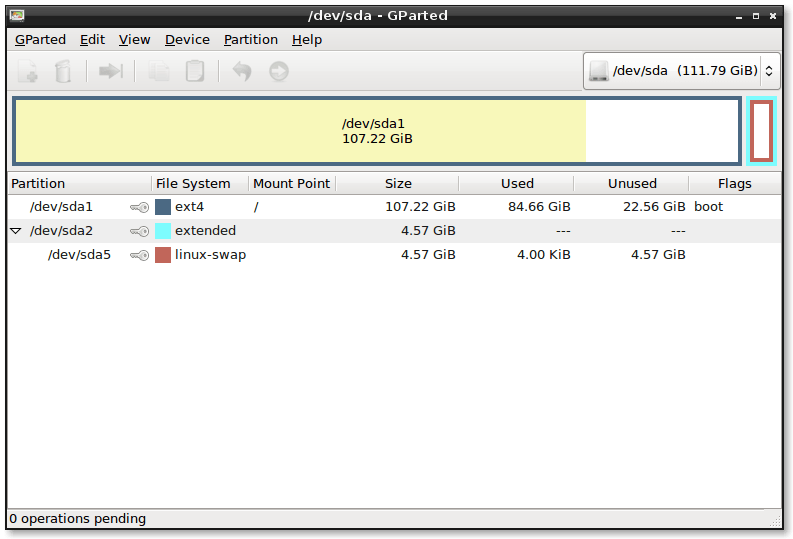Click the 107.22 GiB size cell

tap(420, 207)
